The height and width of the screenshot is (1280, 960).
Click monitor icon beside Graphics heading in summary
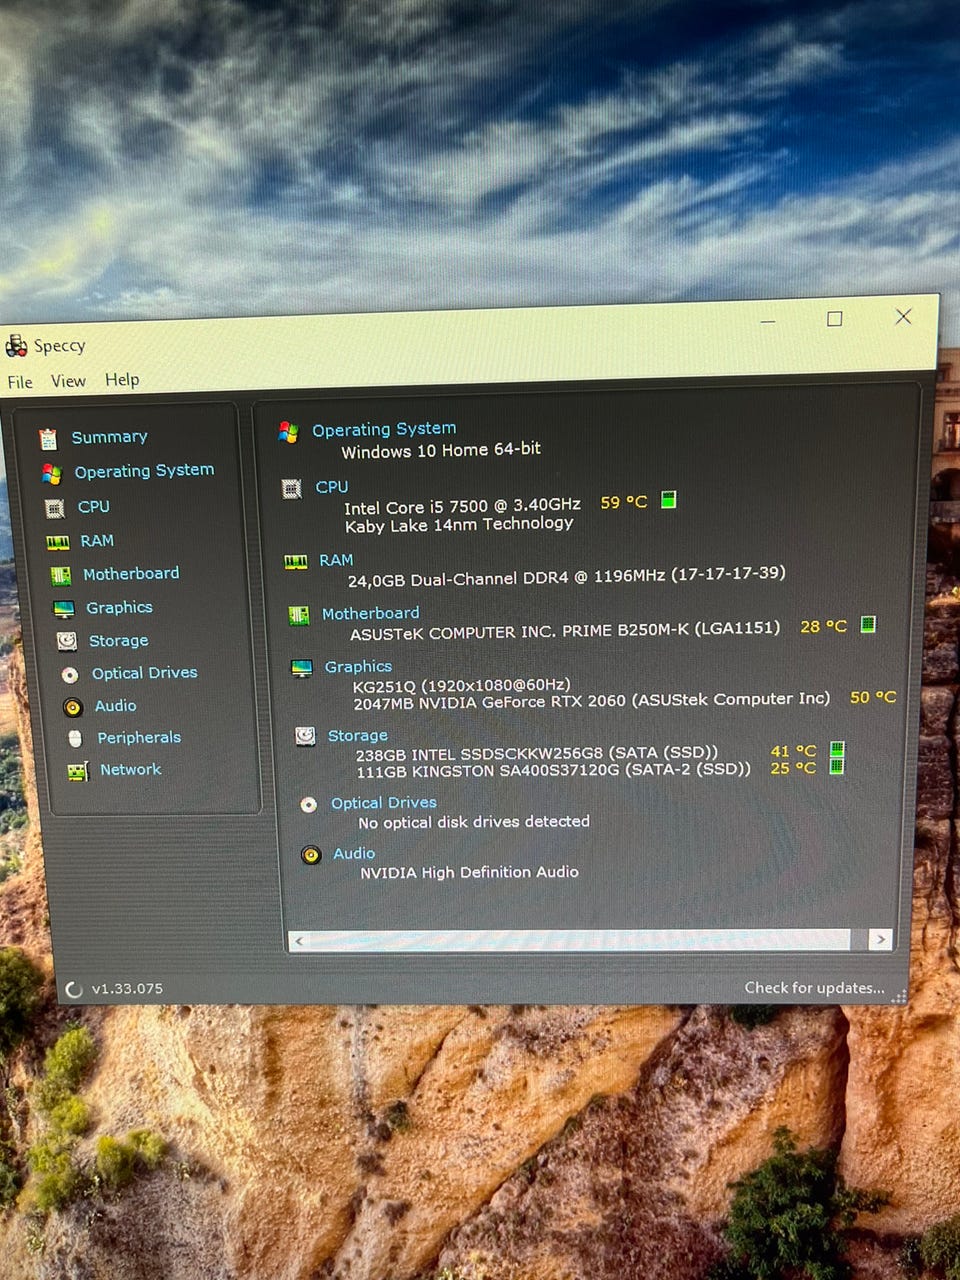coord(301,668)
